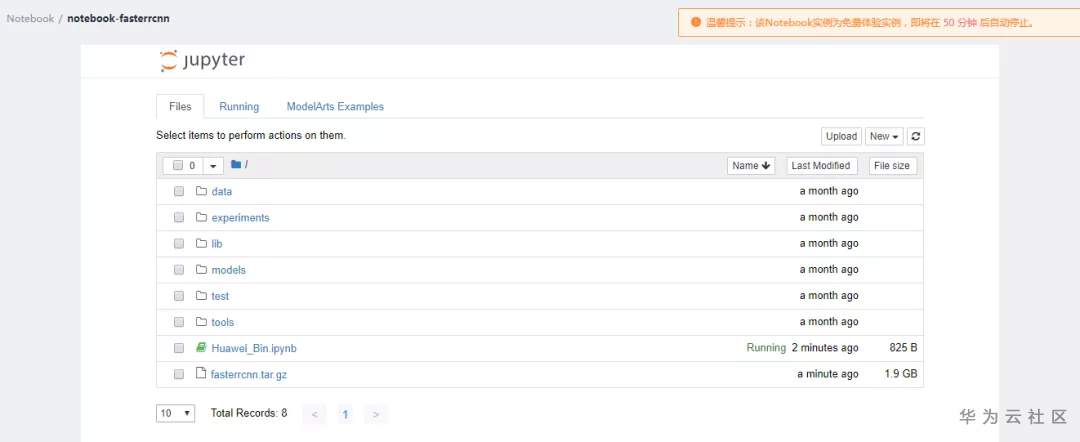Go to previous page of records
Screen dimensions: 1080x442
[315, 414]
